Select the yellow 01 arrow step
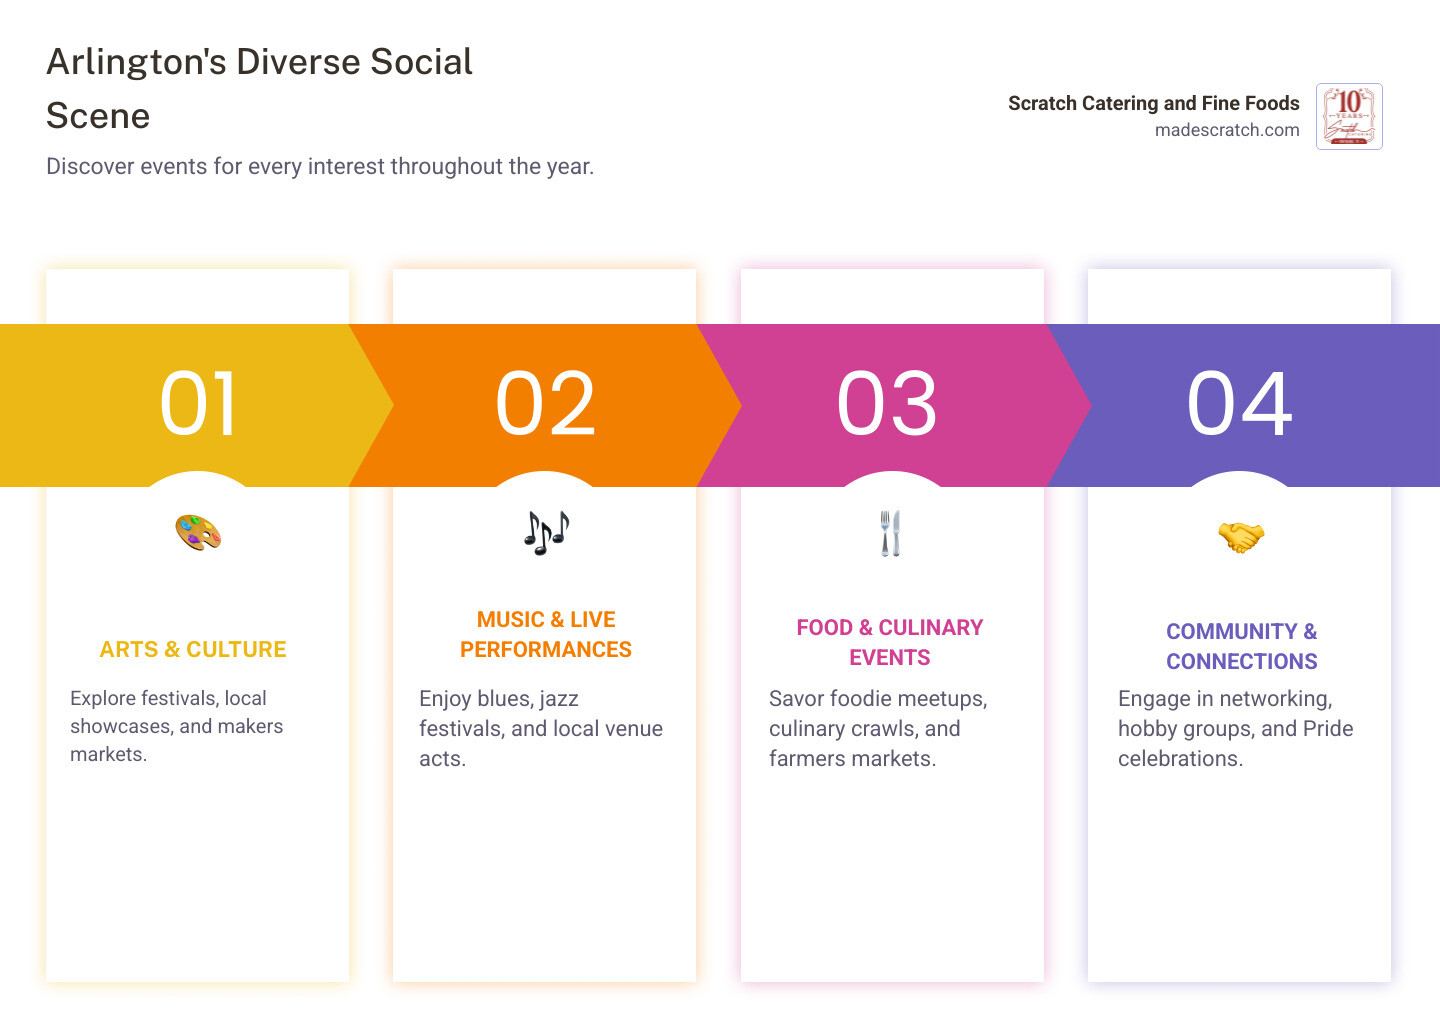This screenshot has width=1440, height=1024. (197, 405)
